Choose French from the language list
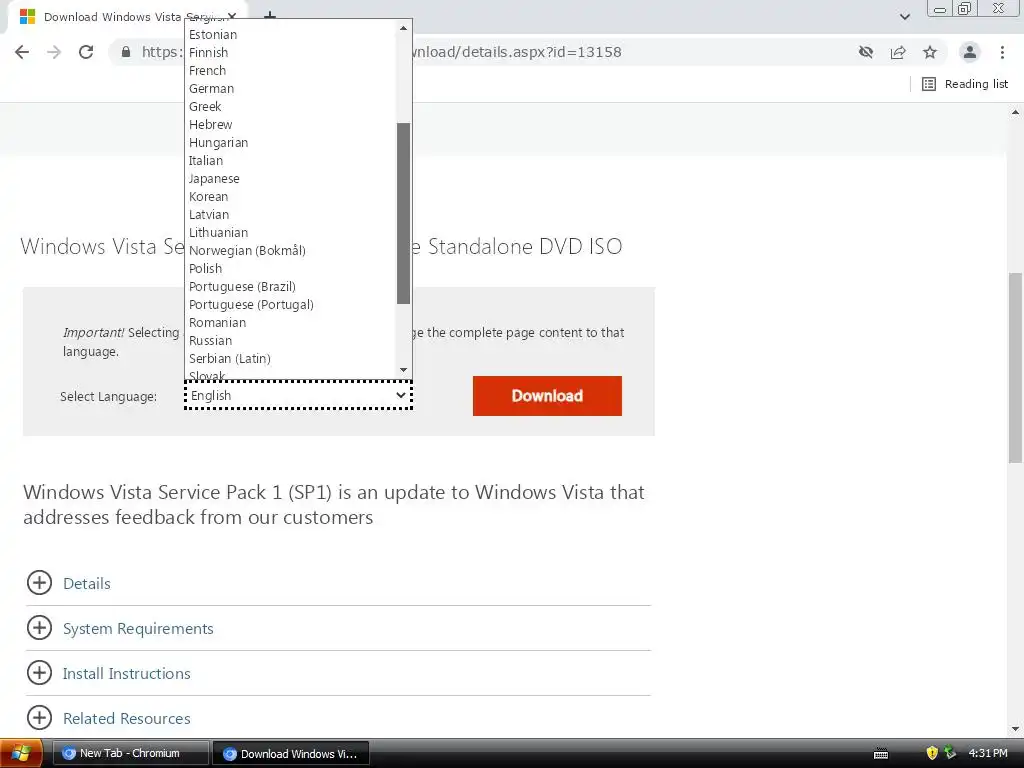This screenshot has height=768, width=1024. click(x=291, y=71)
